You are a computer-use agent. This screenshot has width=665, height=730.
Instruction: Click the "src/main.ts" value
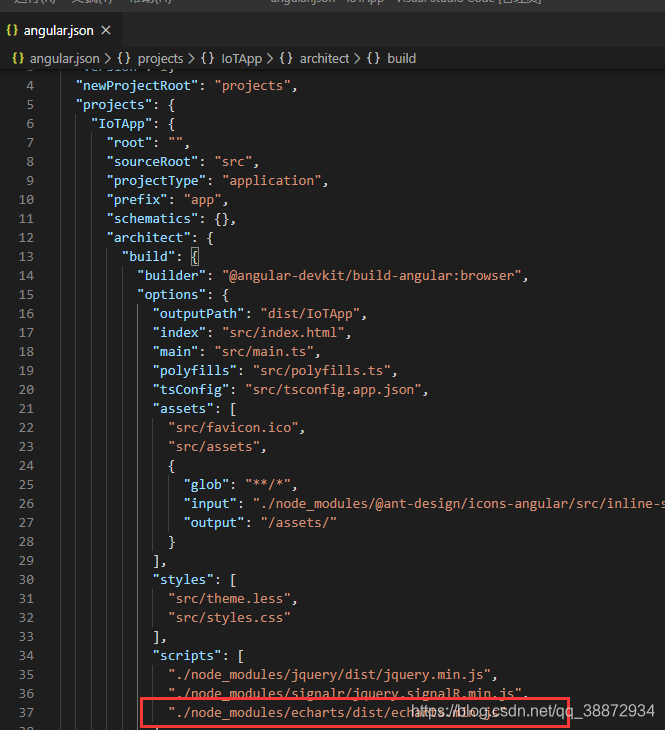[264, 351]
